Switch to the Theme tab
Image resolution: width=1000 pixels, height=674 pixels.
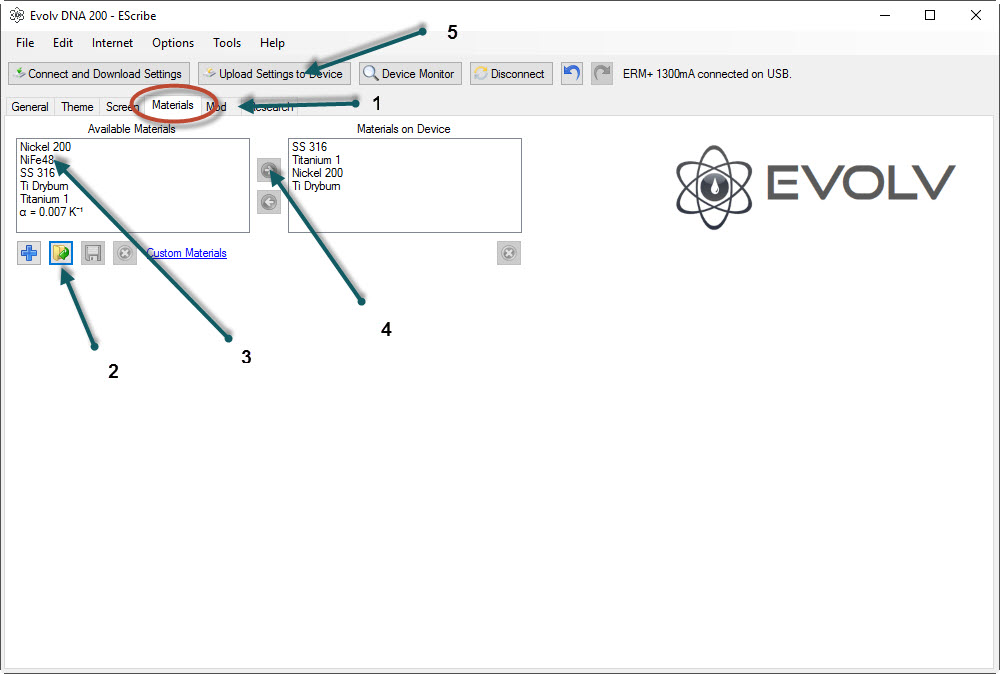point(77,106)
